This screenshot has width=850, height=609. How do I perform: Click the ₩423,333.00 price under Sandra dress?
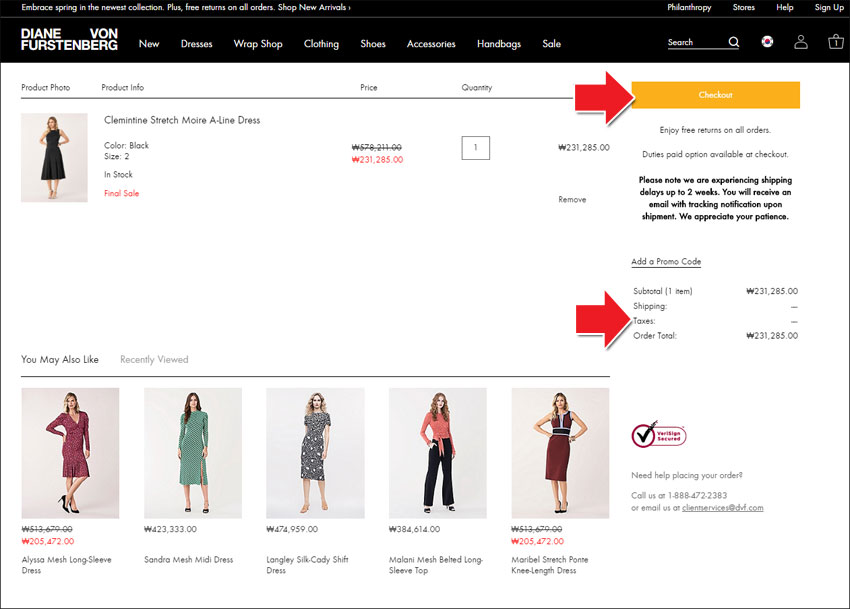(x=170, y=529)
